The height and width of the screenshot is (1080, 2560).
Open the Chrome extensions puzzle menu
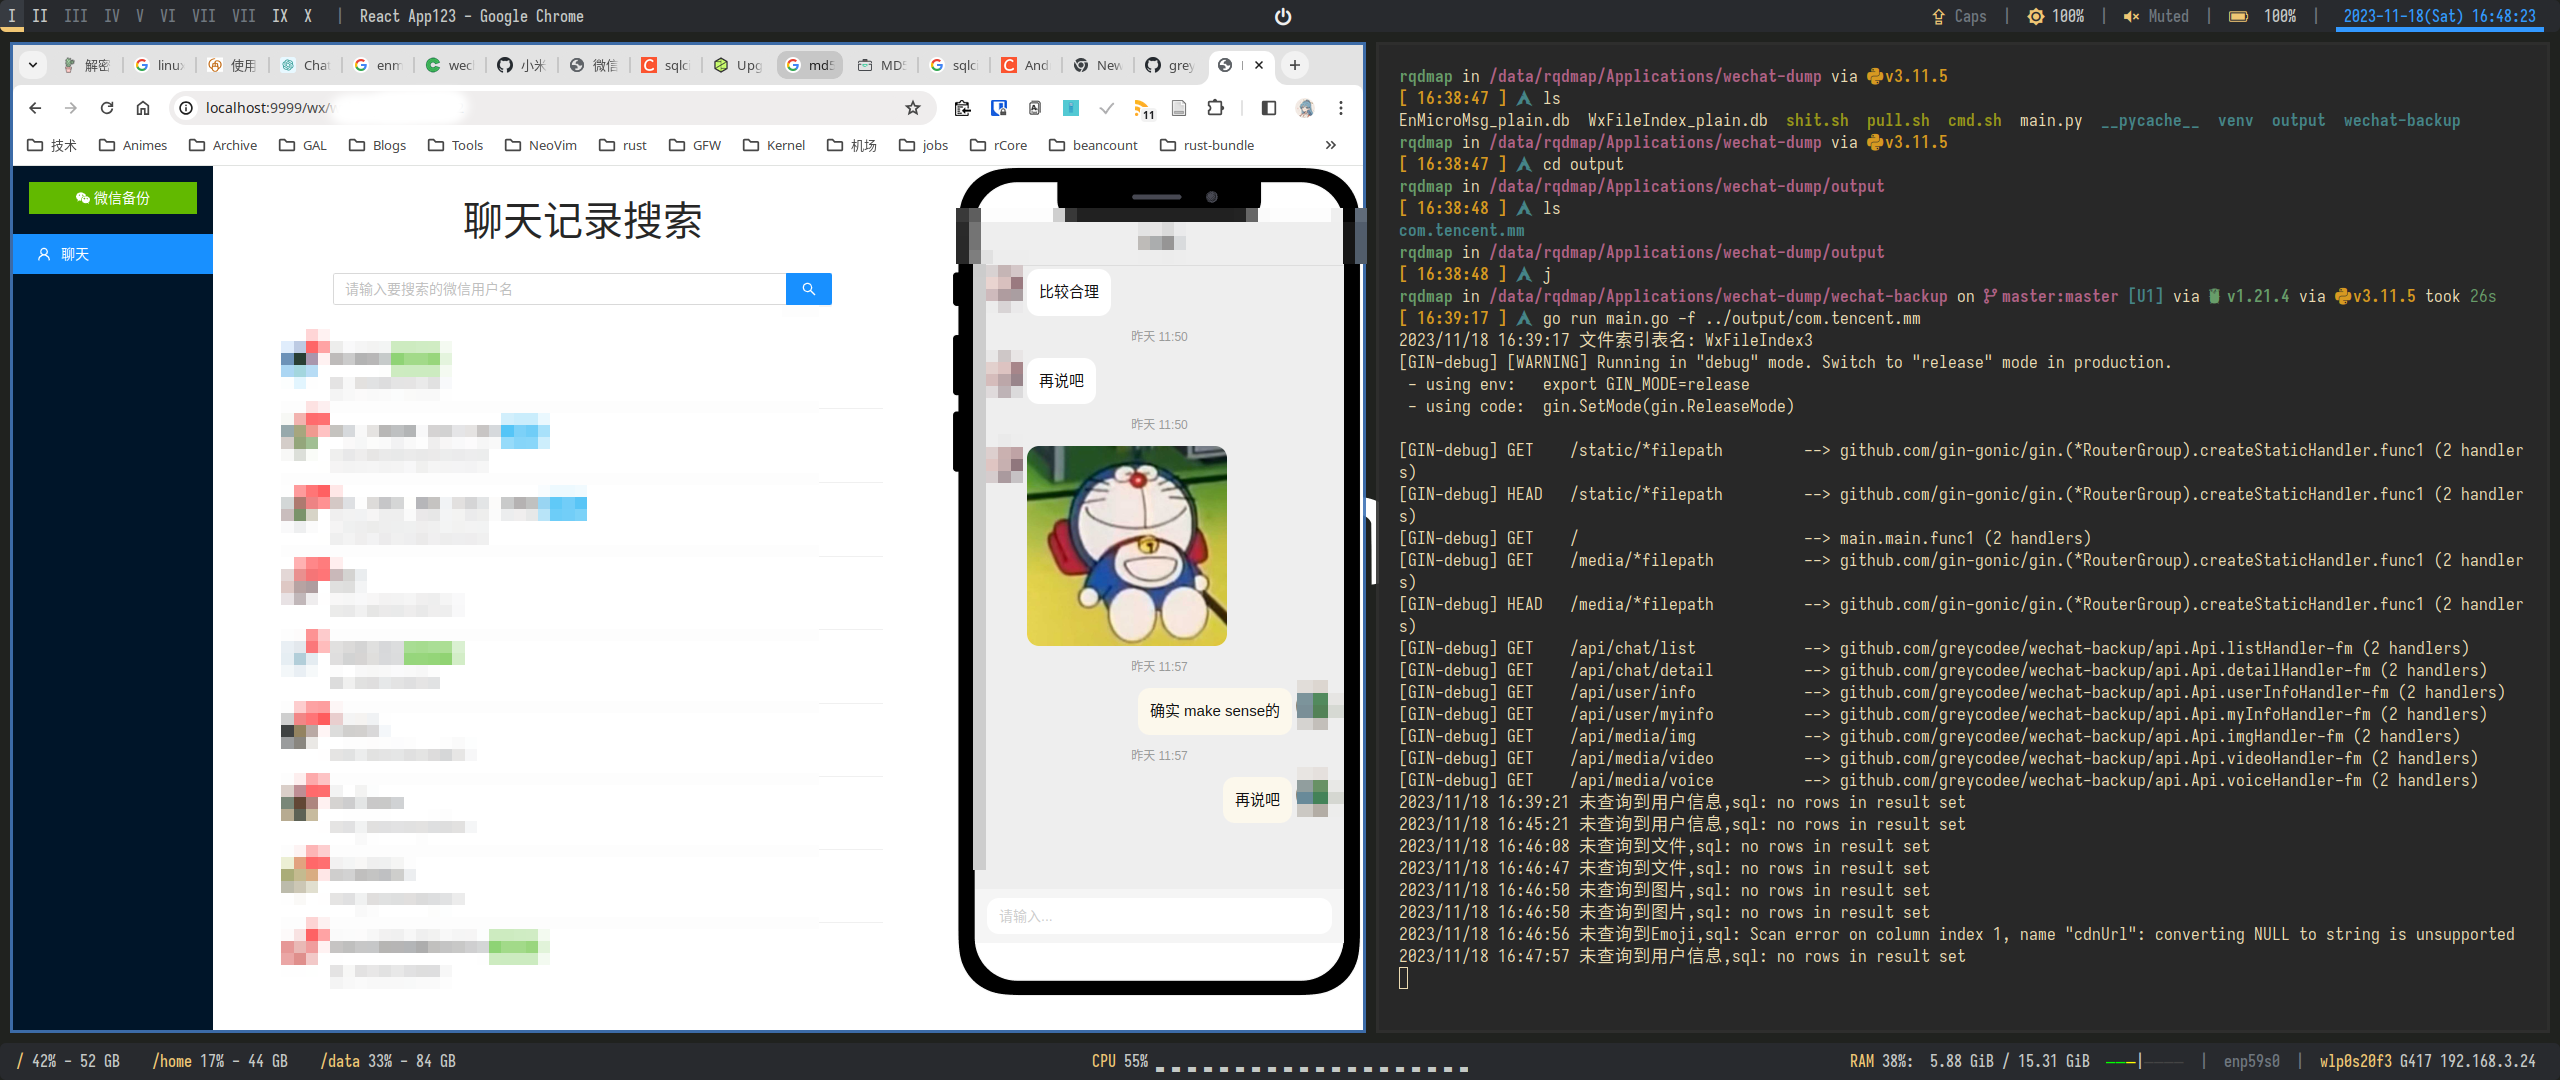point(1215,108)
